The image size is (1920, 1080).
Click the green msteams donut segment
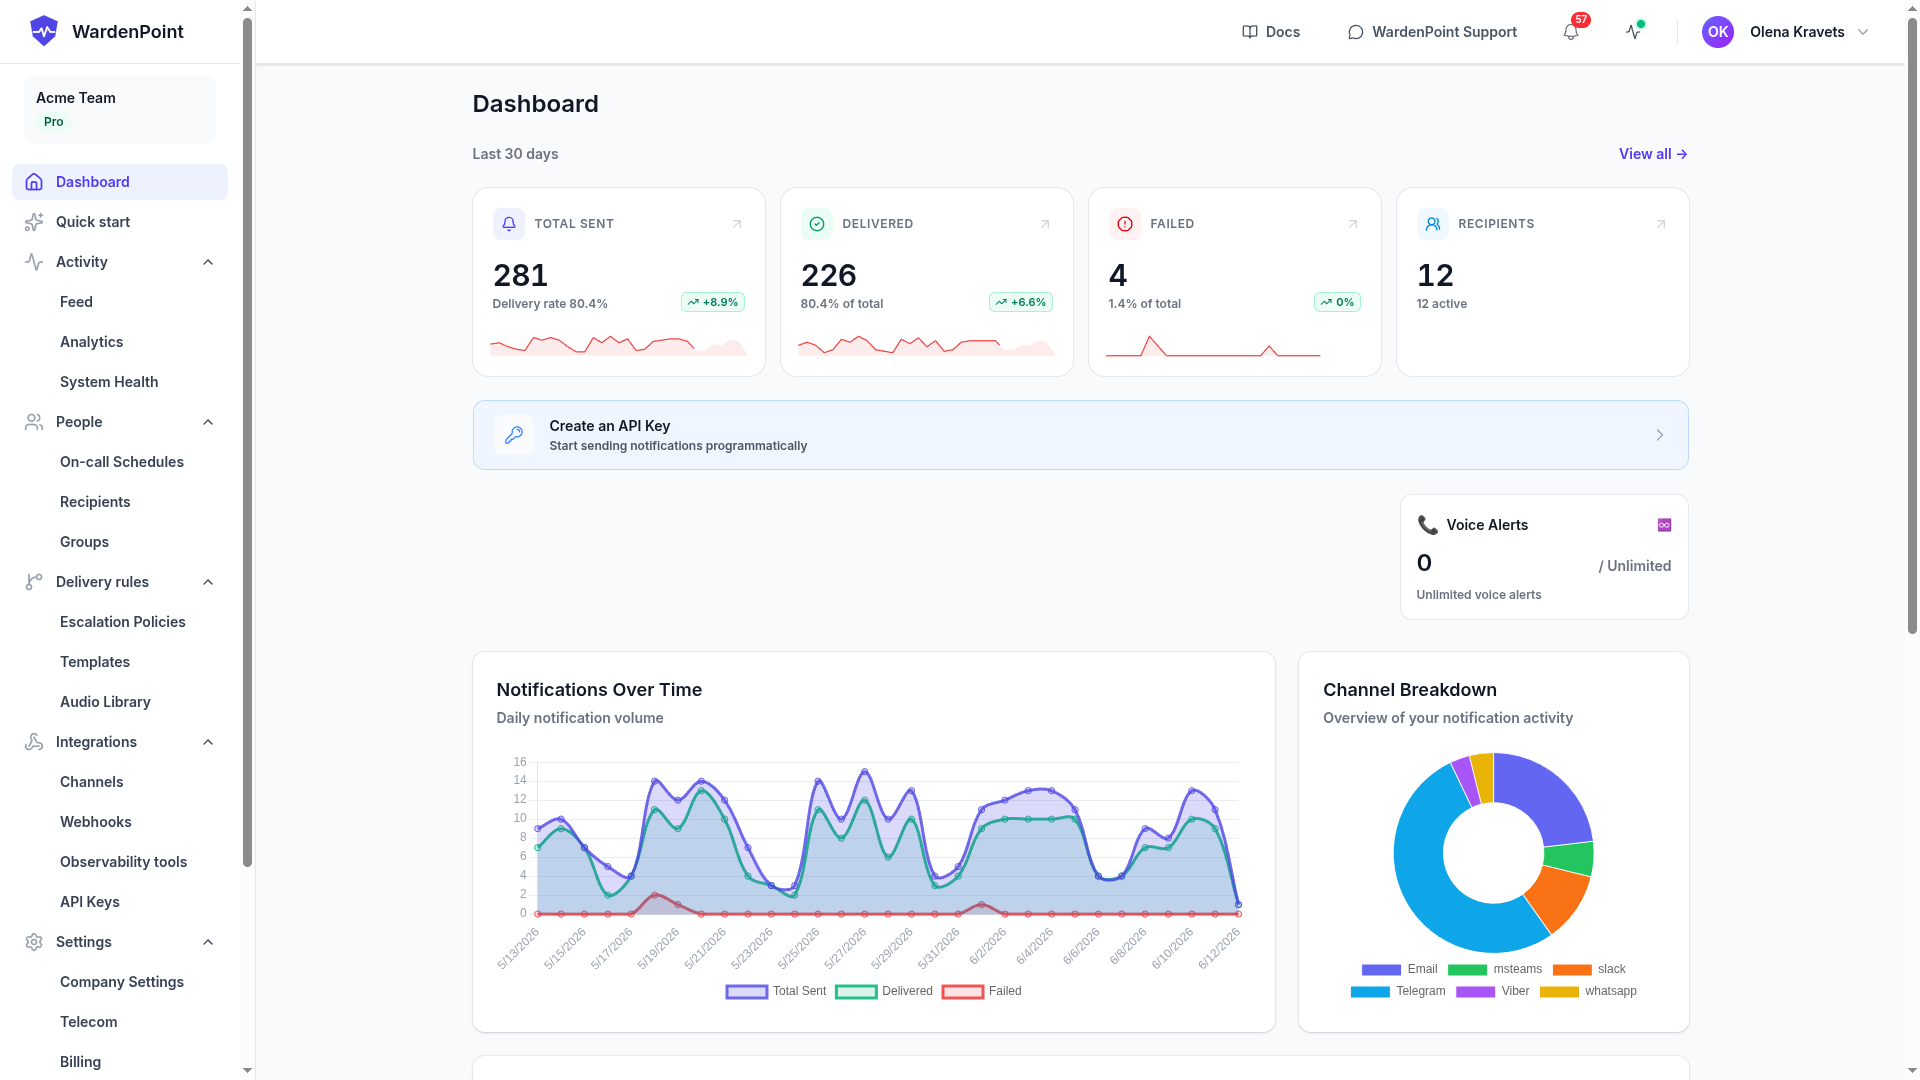coord(1569,858)
